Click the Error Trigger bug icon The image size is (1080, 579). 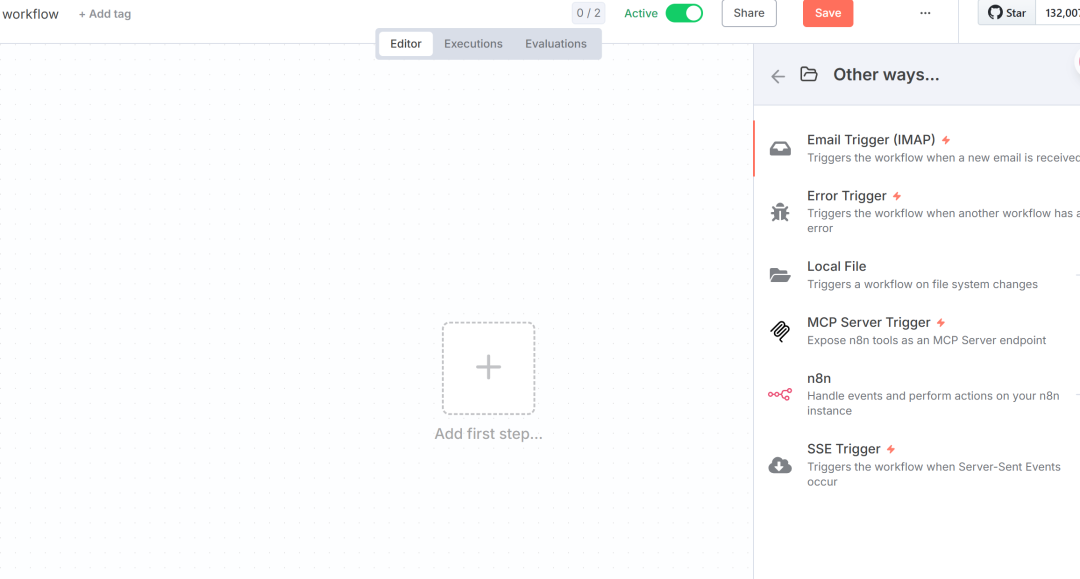click(x=780, y=212)
